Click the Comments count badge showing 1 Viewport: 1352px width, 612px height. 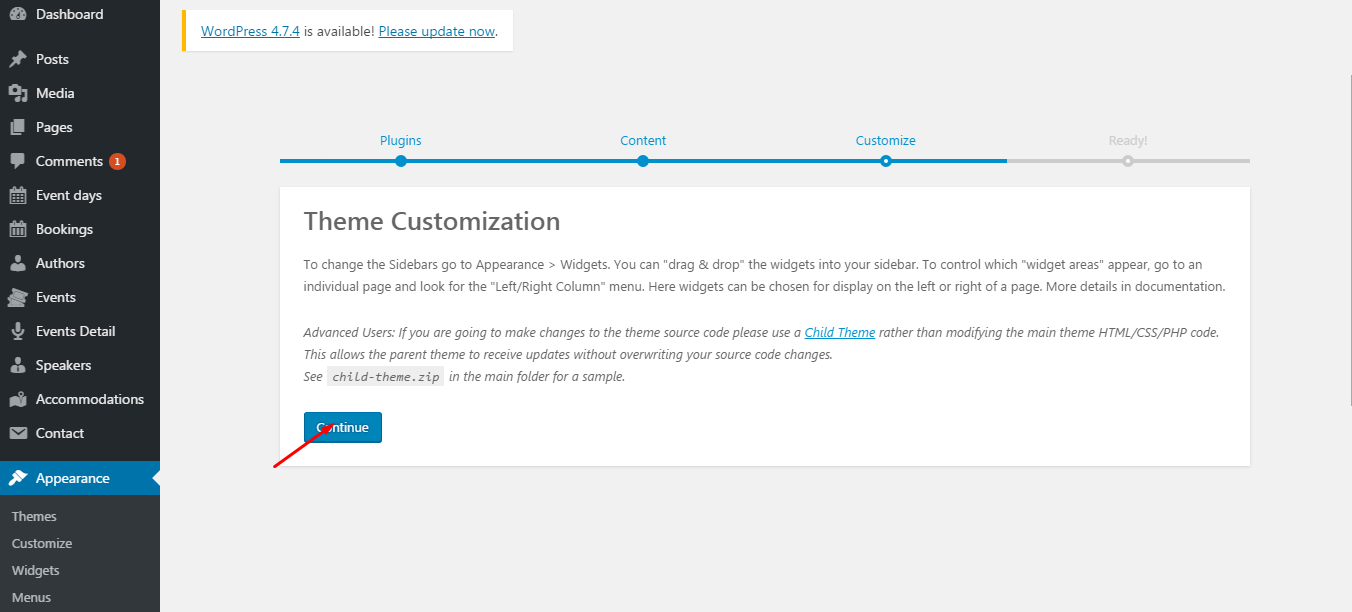(x=117, y=161)
